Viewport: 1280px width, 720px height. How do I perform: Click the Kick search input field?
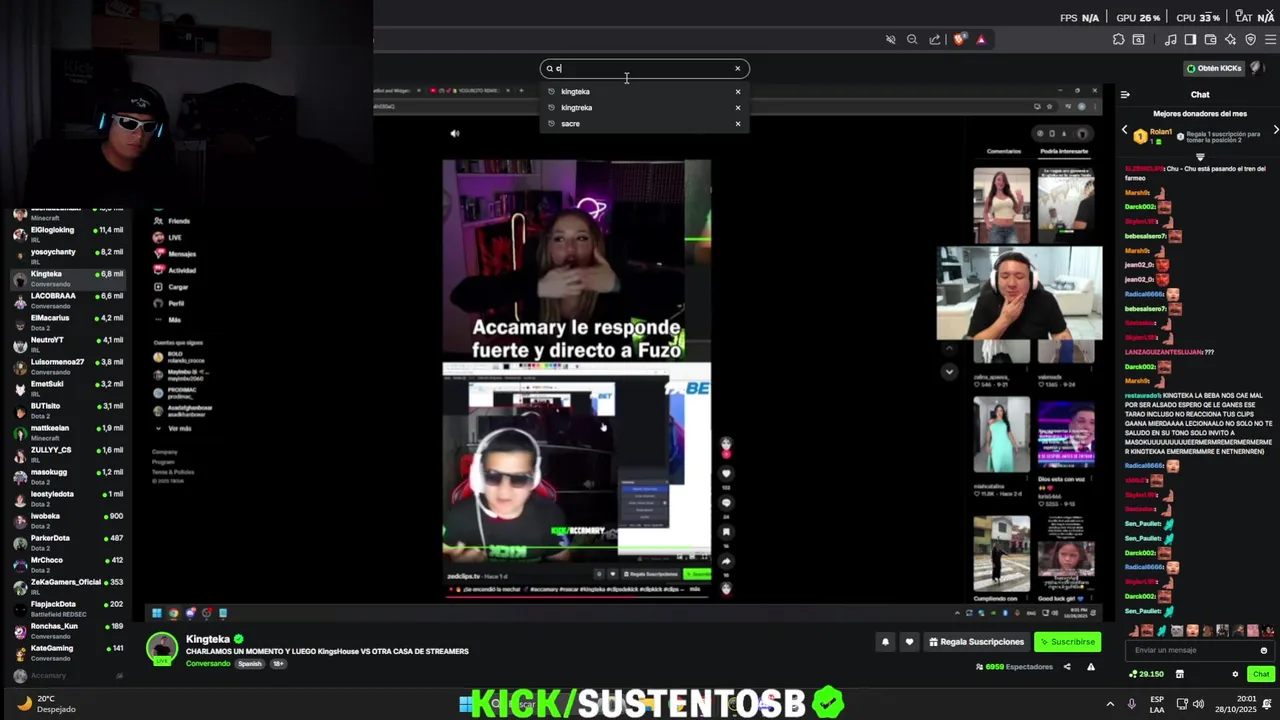(x=644, y=69)
